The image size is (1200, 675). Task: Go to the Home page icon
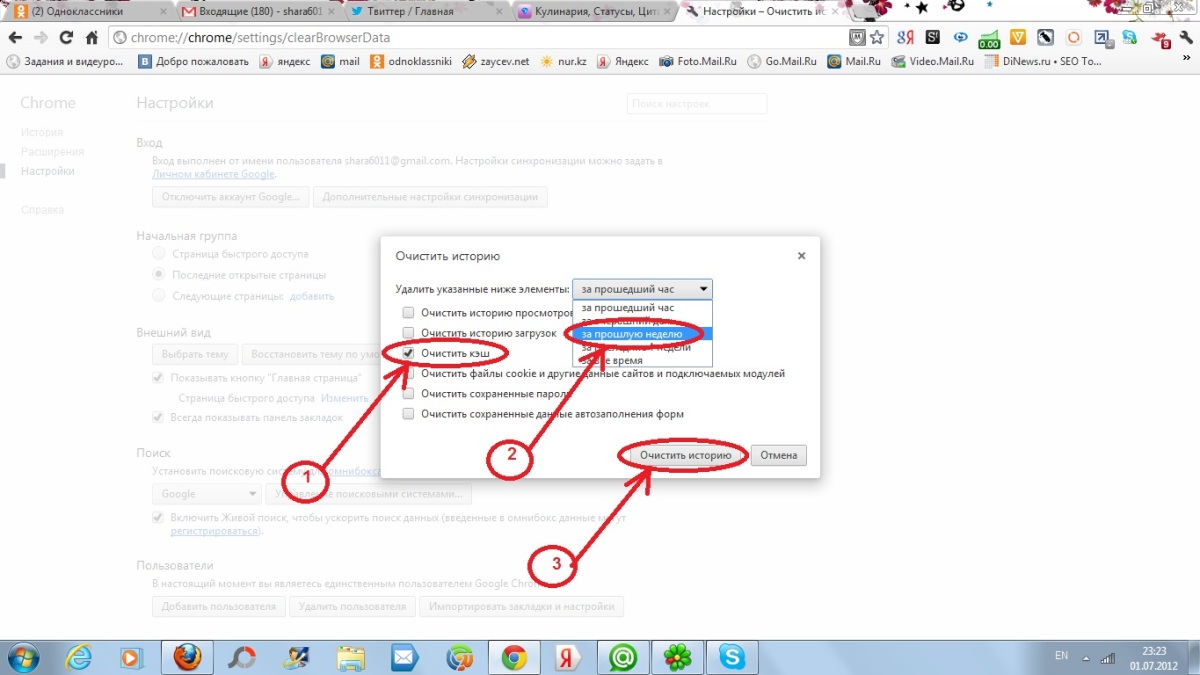click(91, 38)
